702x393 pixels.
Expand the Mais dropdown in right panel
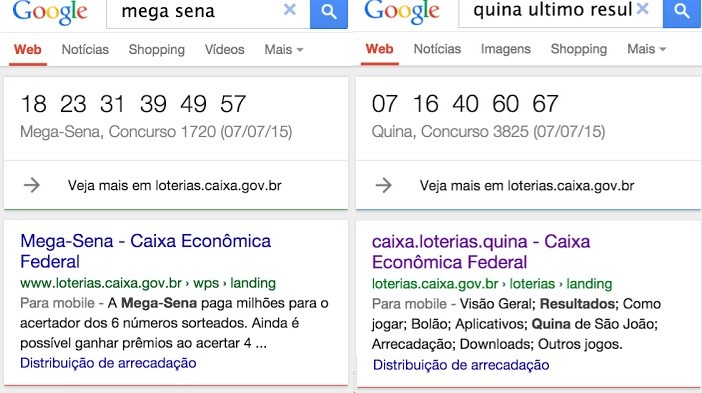646,49
